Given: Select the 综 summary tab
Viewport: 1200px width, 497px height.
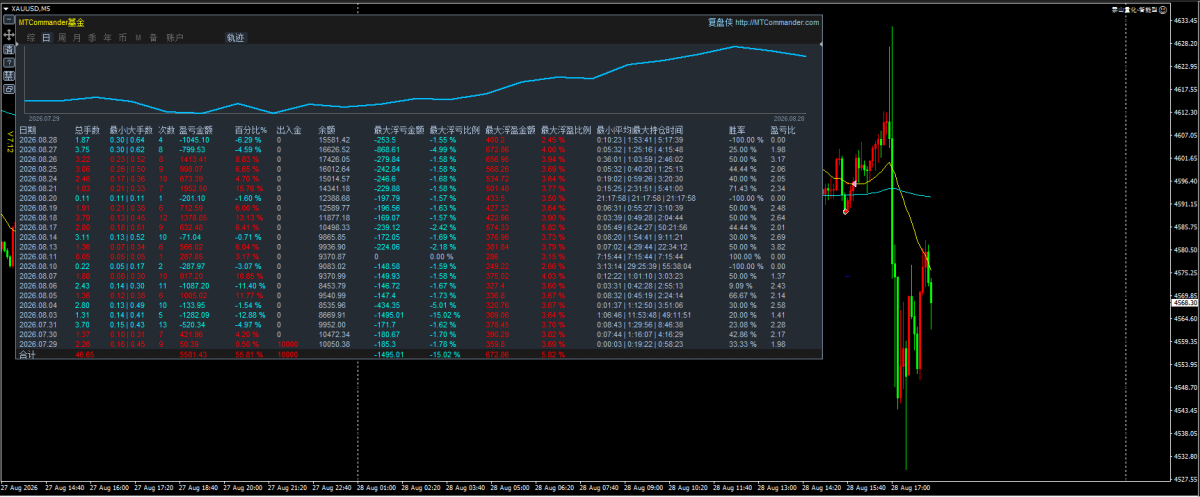Looking at the screenshot, I should (x=31, y=38).
